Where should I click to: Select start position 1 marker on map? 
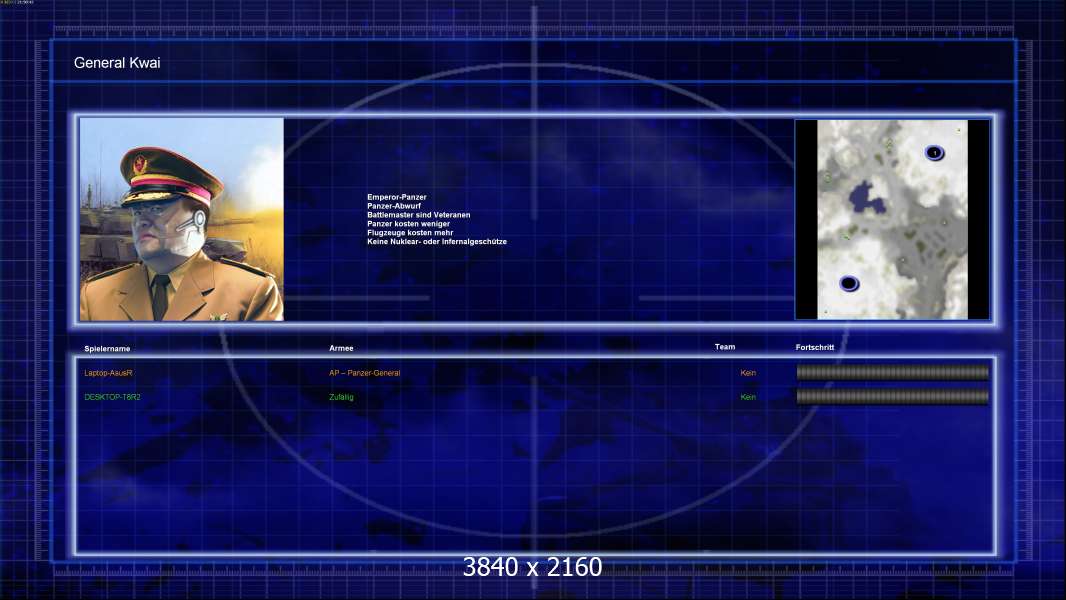[935, 153]
